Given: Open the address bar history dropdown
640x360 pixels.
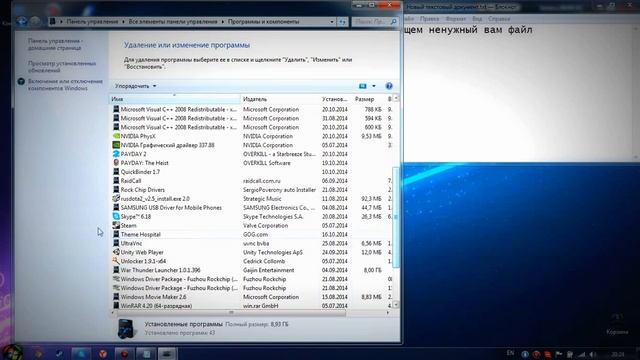Looking at the screenshot, I should [x=332, y=22].
